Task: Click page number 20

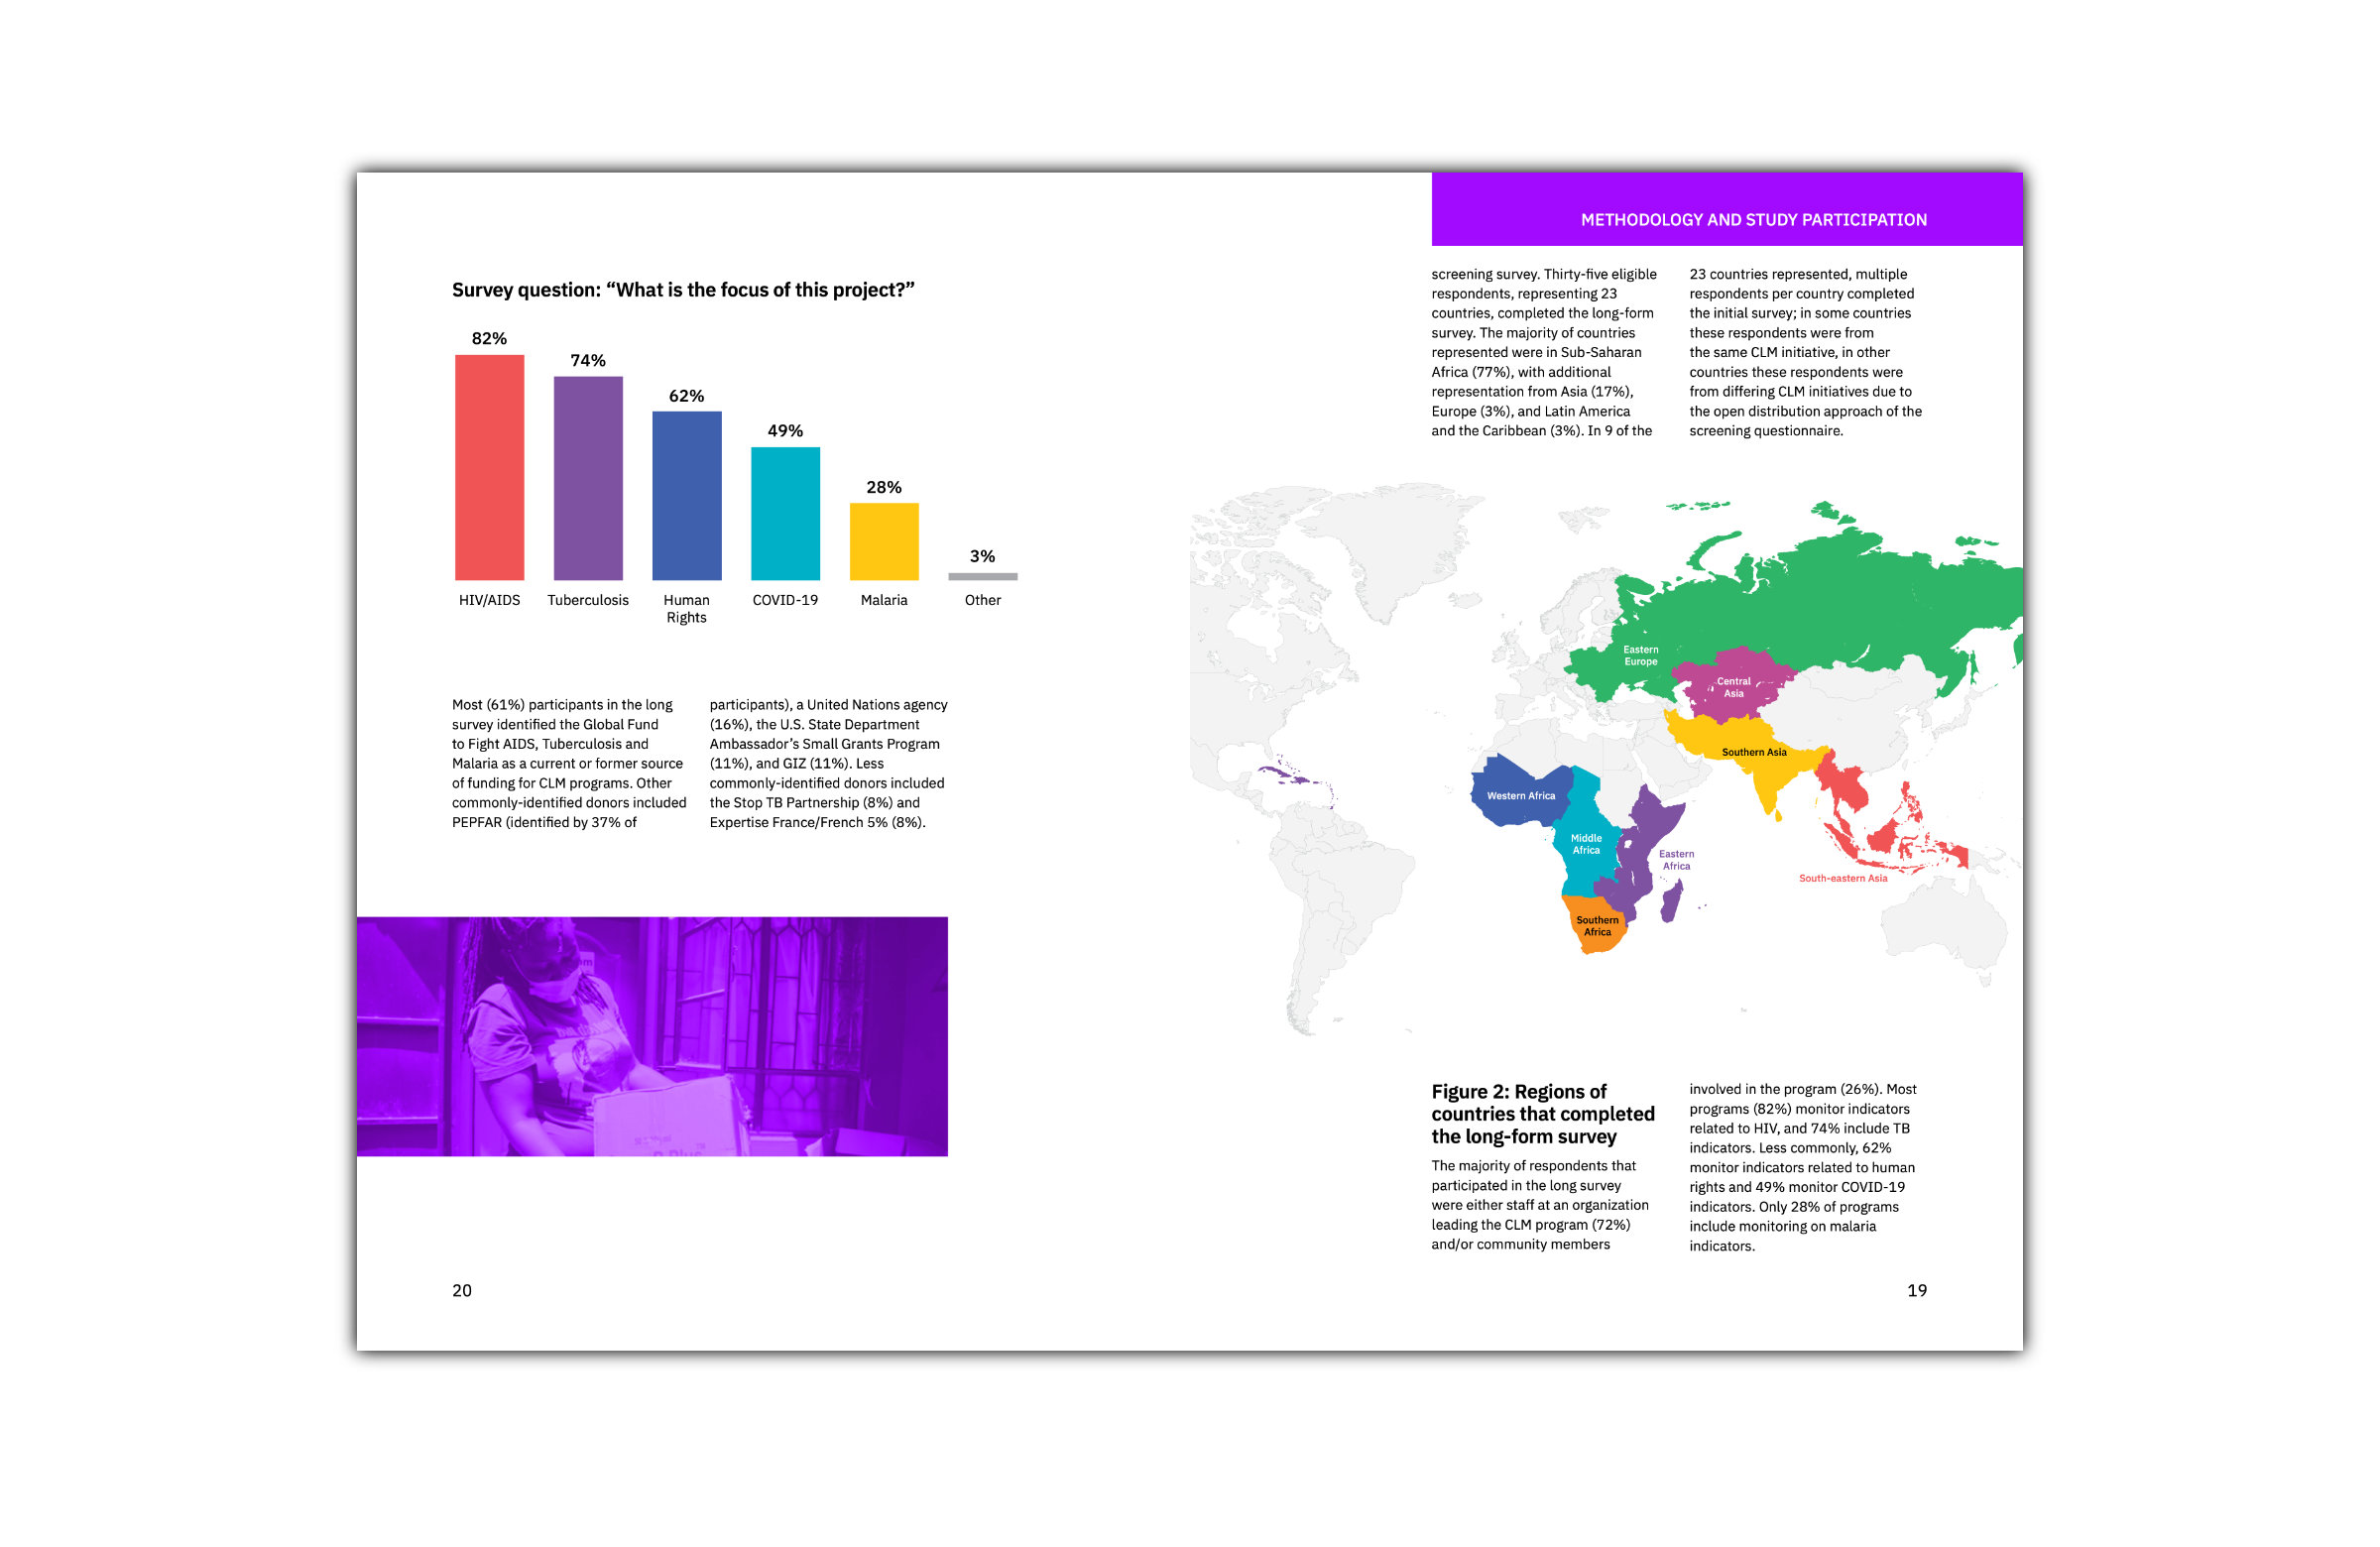Action: point(461,1290)
